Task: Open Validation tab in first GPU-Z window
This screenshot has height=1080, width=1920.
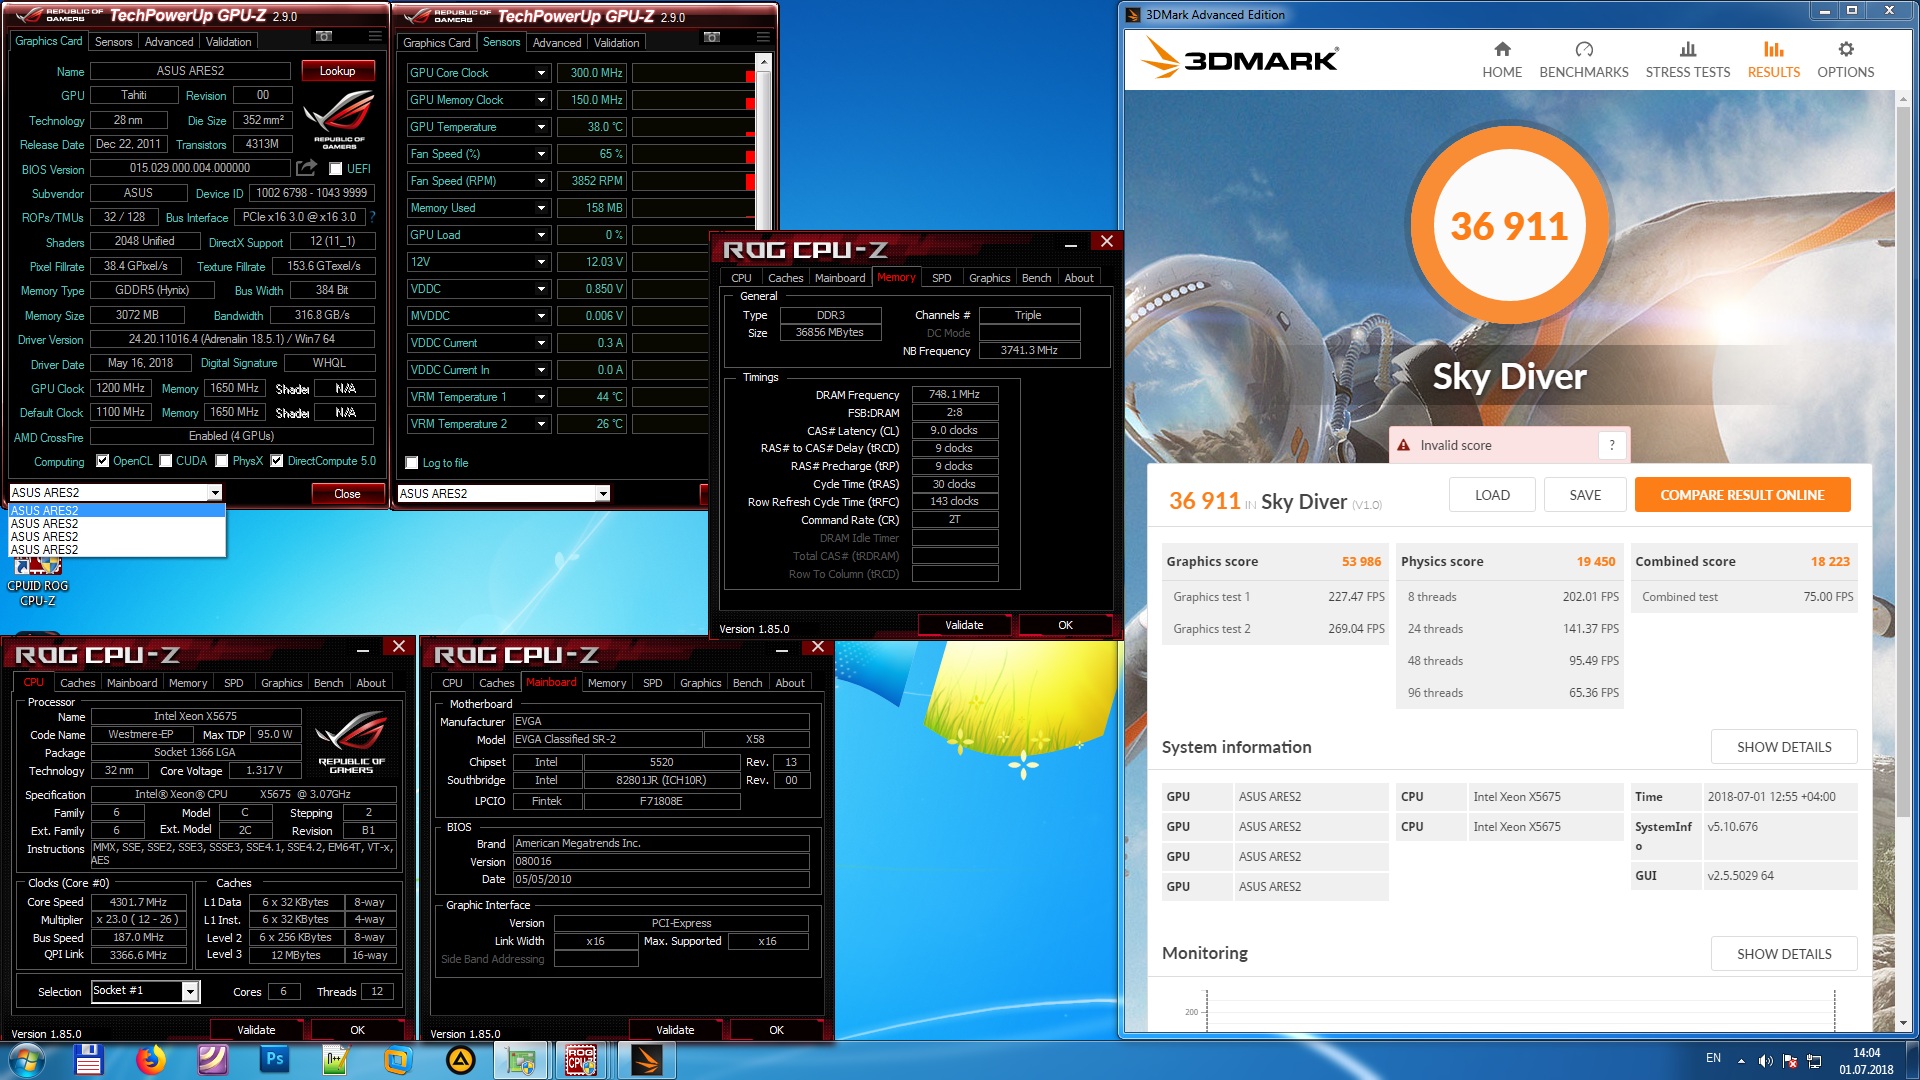Action: pos(228,42)
